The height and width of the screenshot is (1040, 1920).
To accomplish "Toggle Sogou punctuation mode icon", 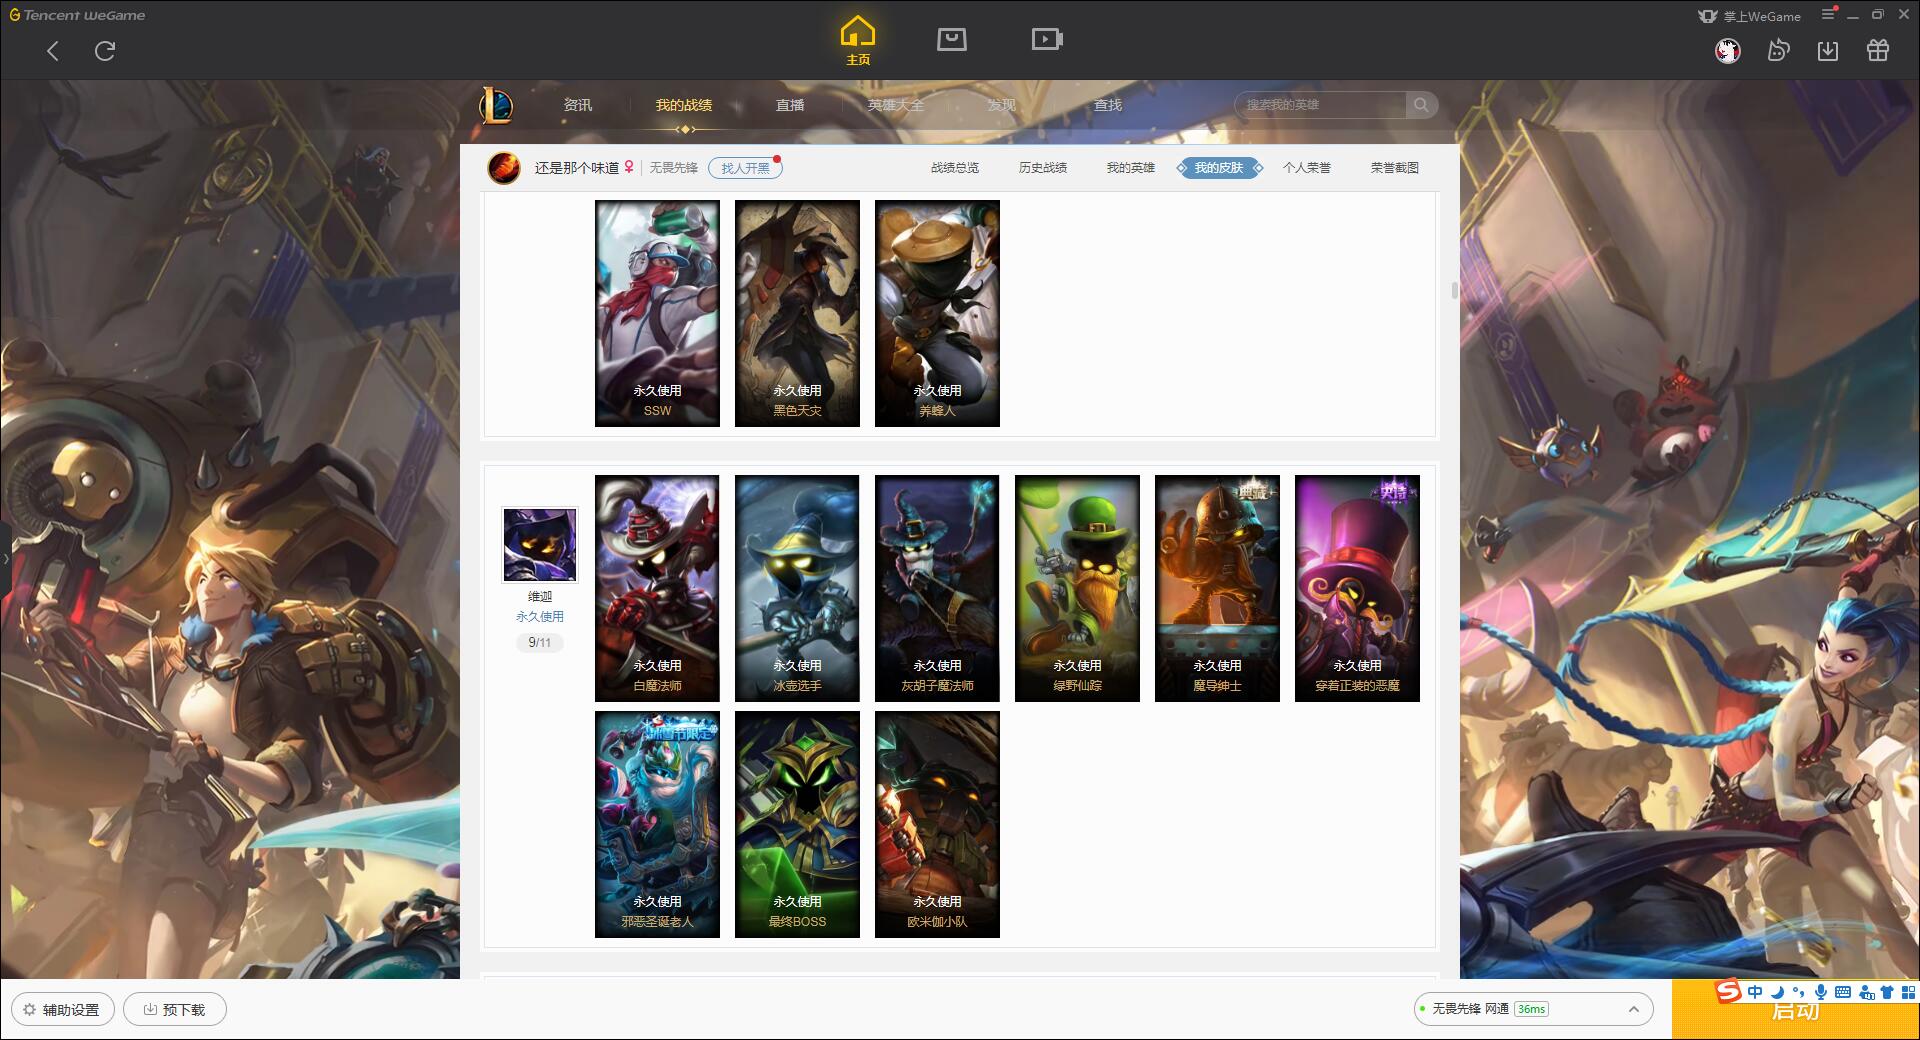I will (x=1799, y=992).
